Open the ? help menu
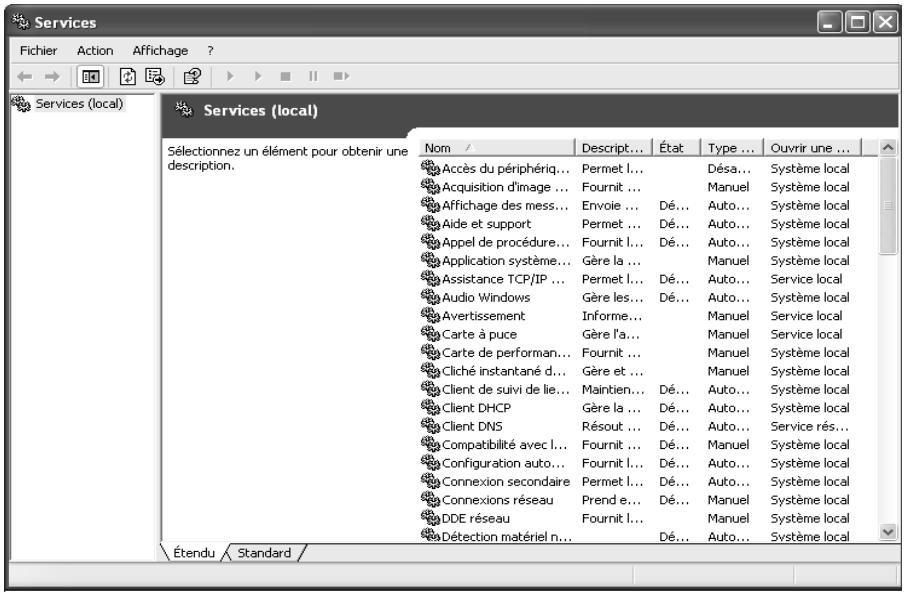This screenshot has height=595, width=906. 210,51
